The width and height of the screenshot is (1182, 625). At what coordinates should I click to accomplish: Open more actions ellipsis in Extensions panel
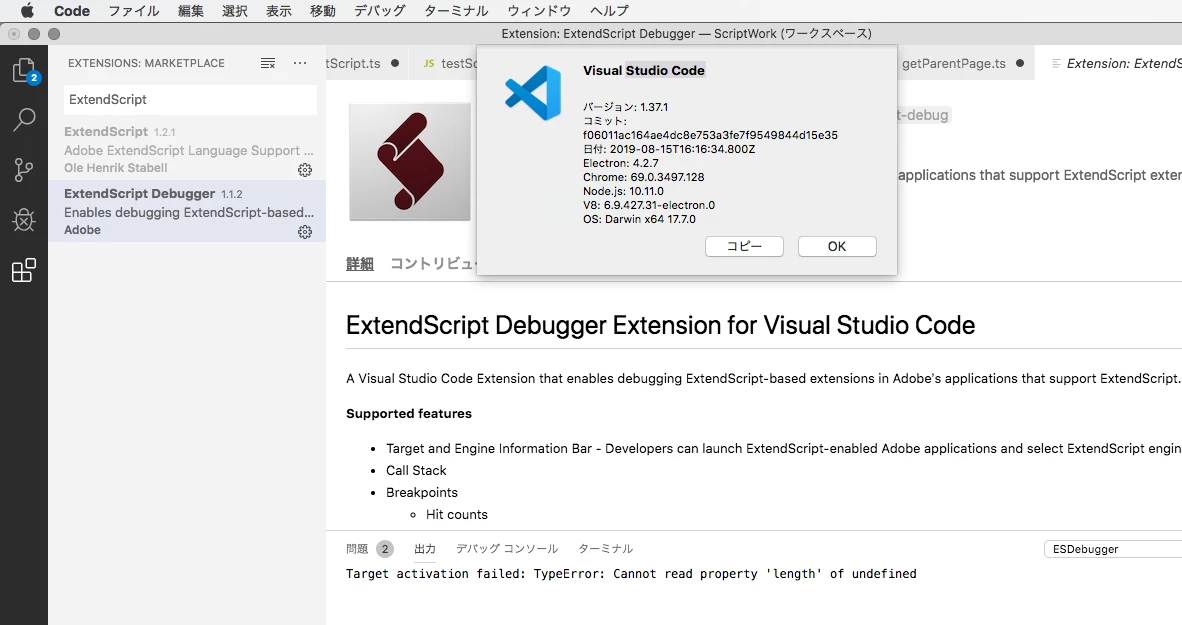tap(300, 63)
